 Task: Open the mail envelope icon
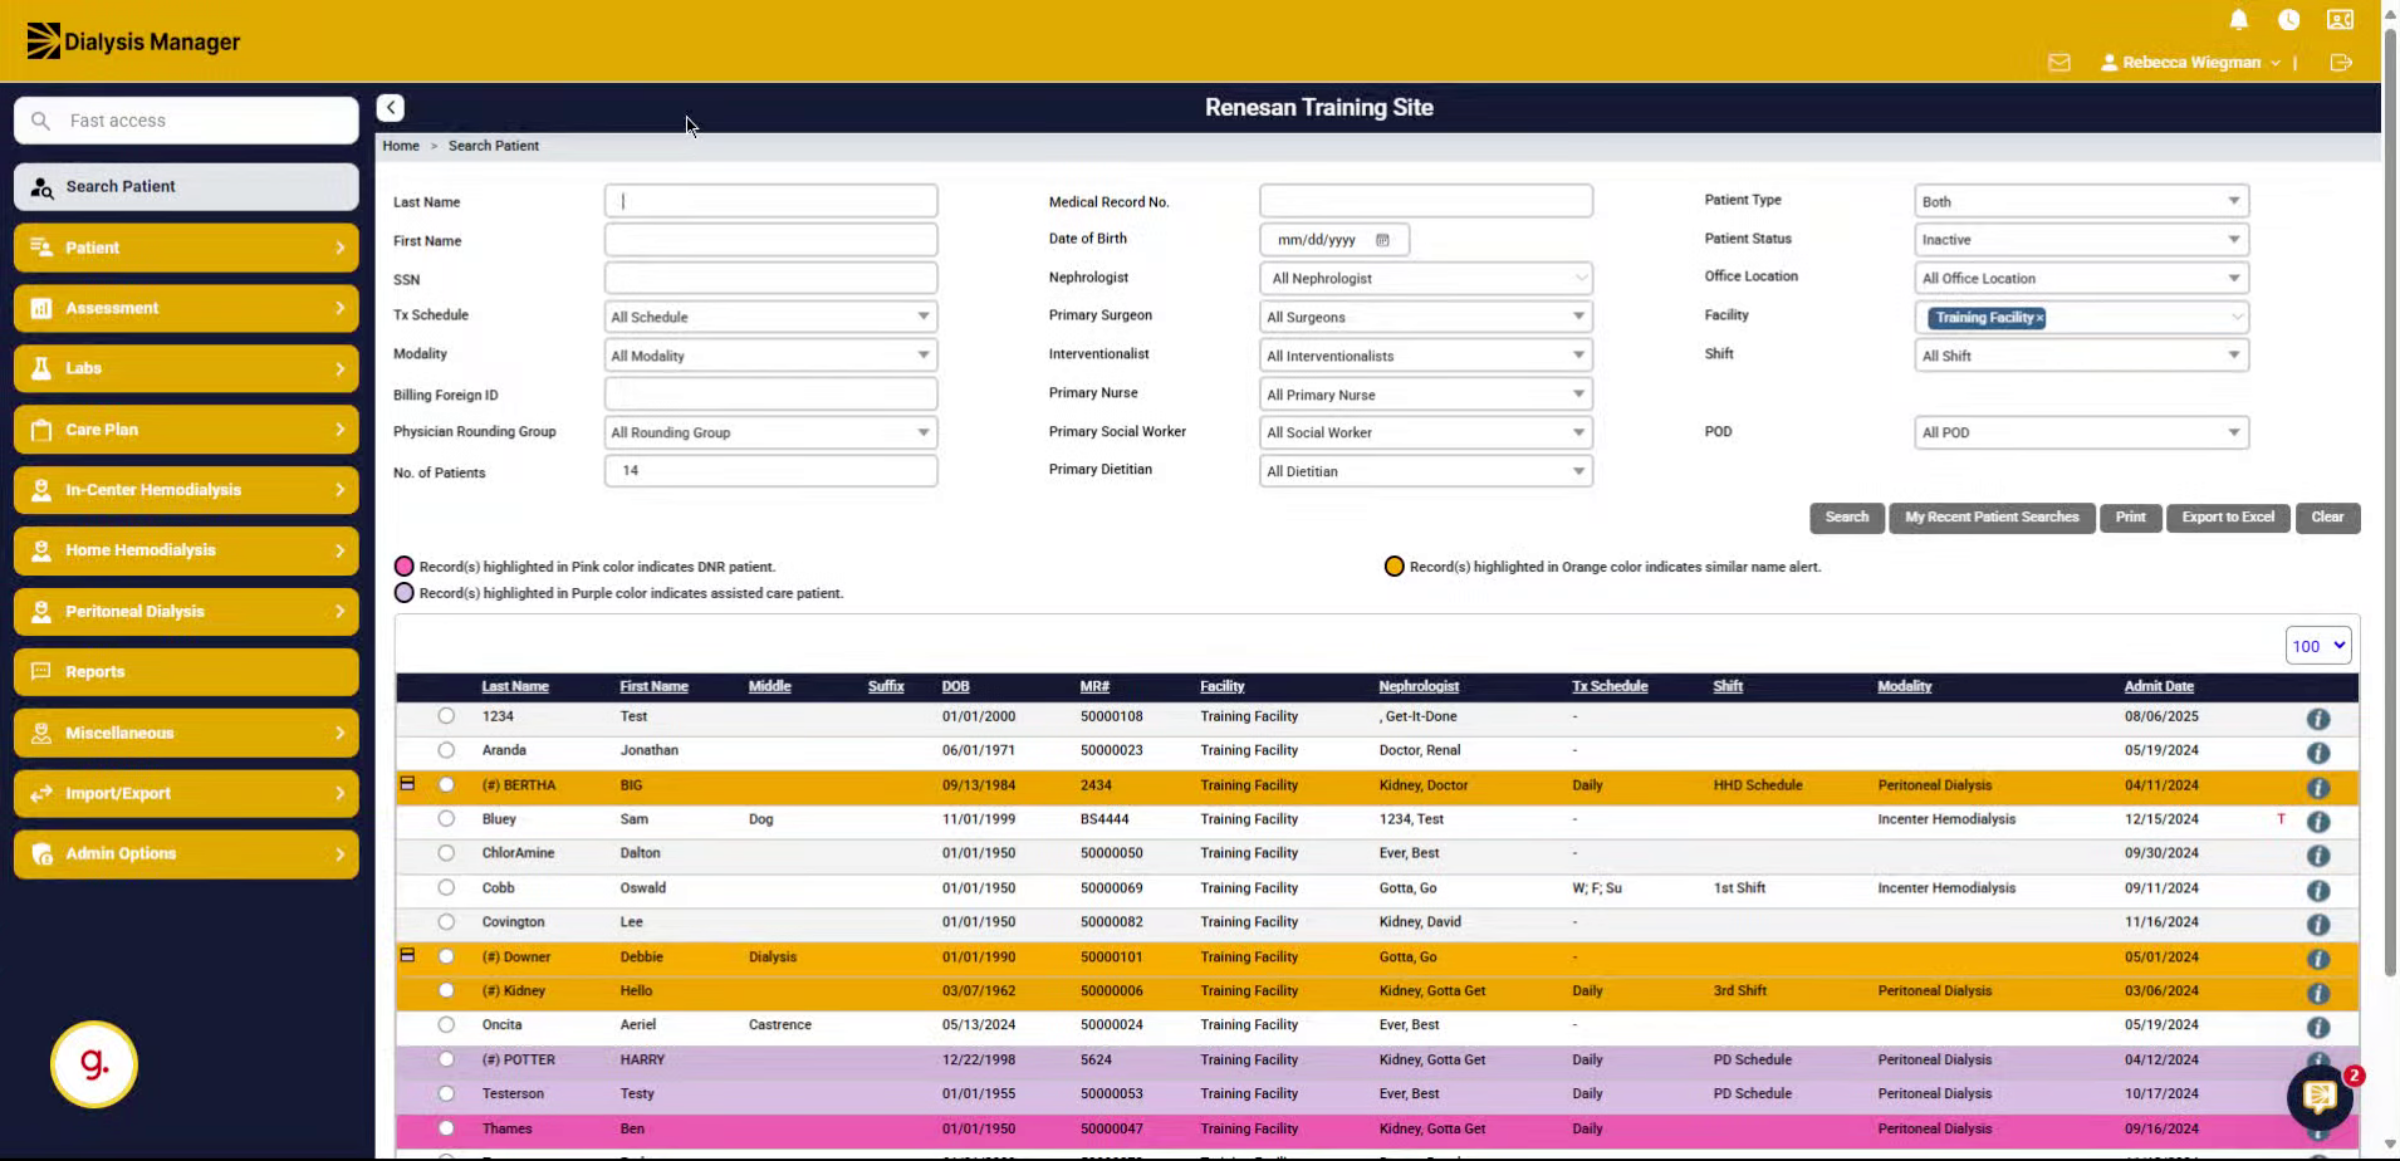[x=2059, y=62]
